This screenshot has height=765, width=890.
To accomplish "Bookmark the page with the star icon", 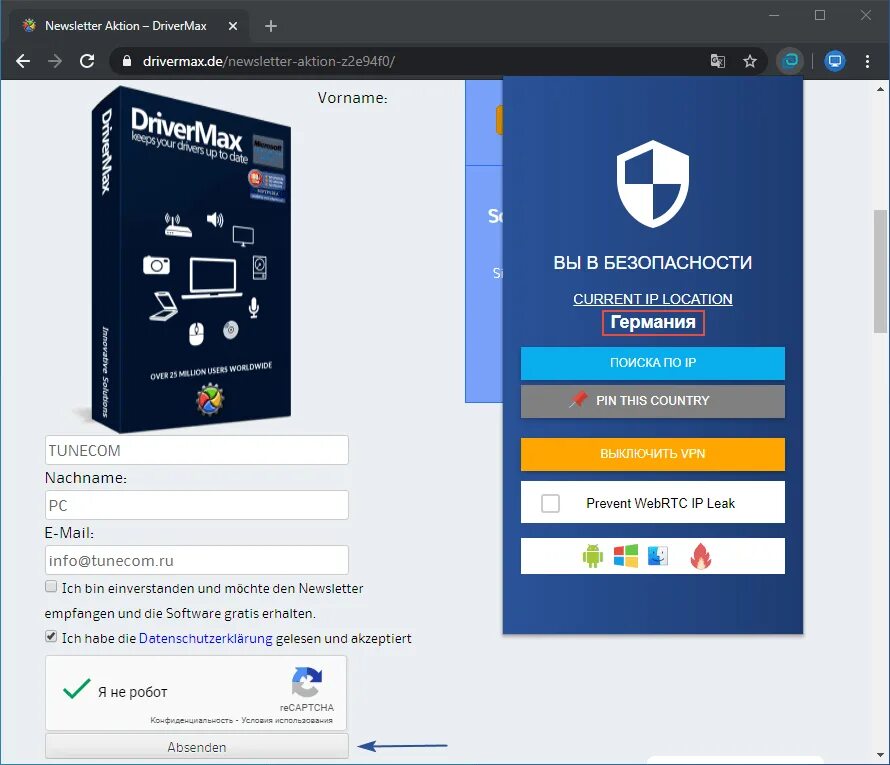I will coord(750,61).
